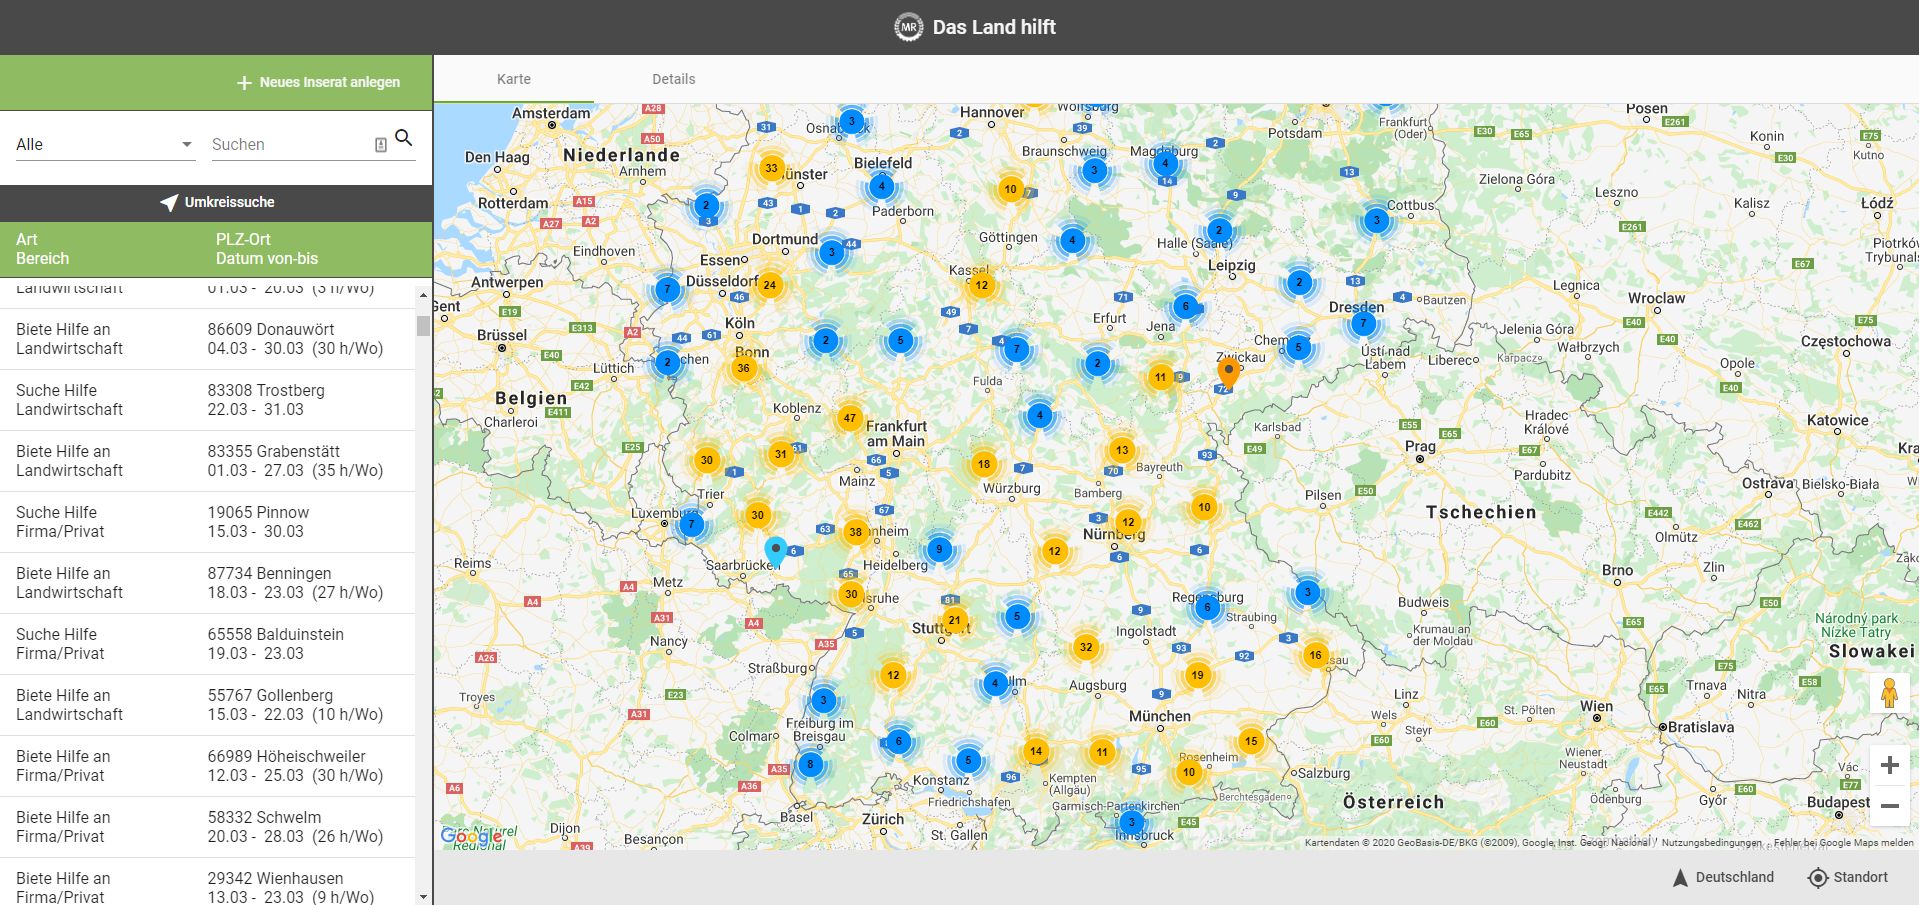
Task: Select the blue pin near Saarbrücken
Action: pyautogui.click(x=776, y=551)
